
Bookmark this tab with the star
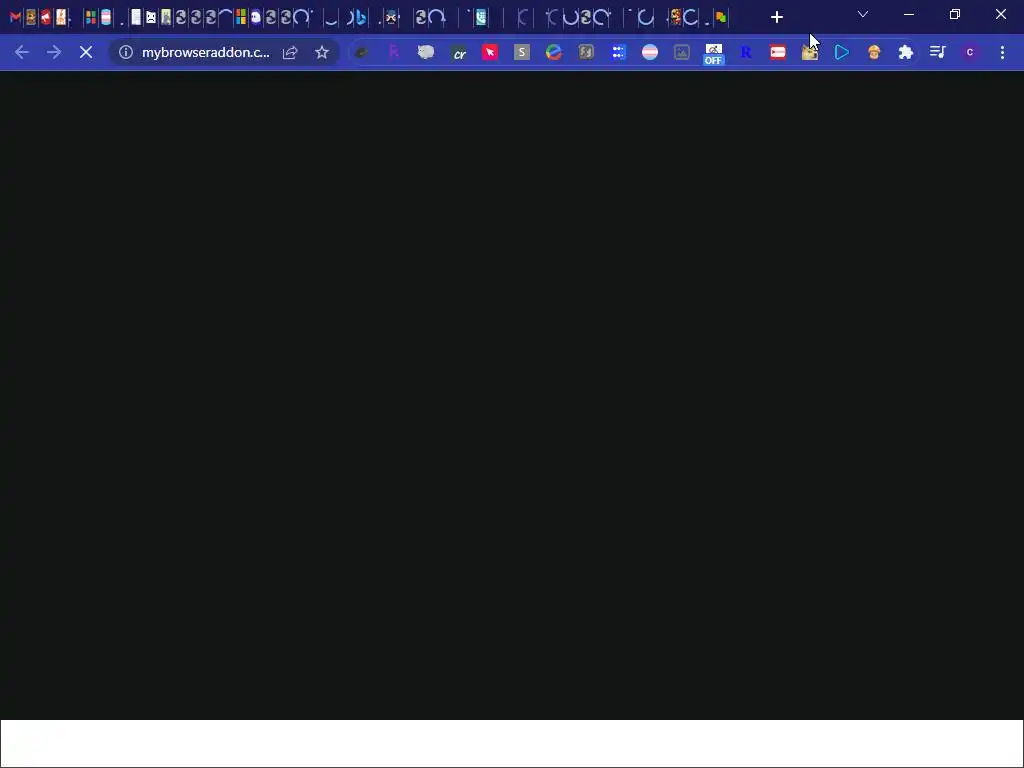pos(322,52)
